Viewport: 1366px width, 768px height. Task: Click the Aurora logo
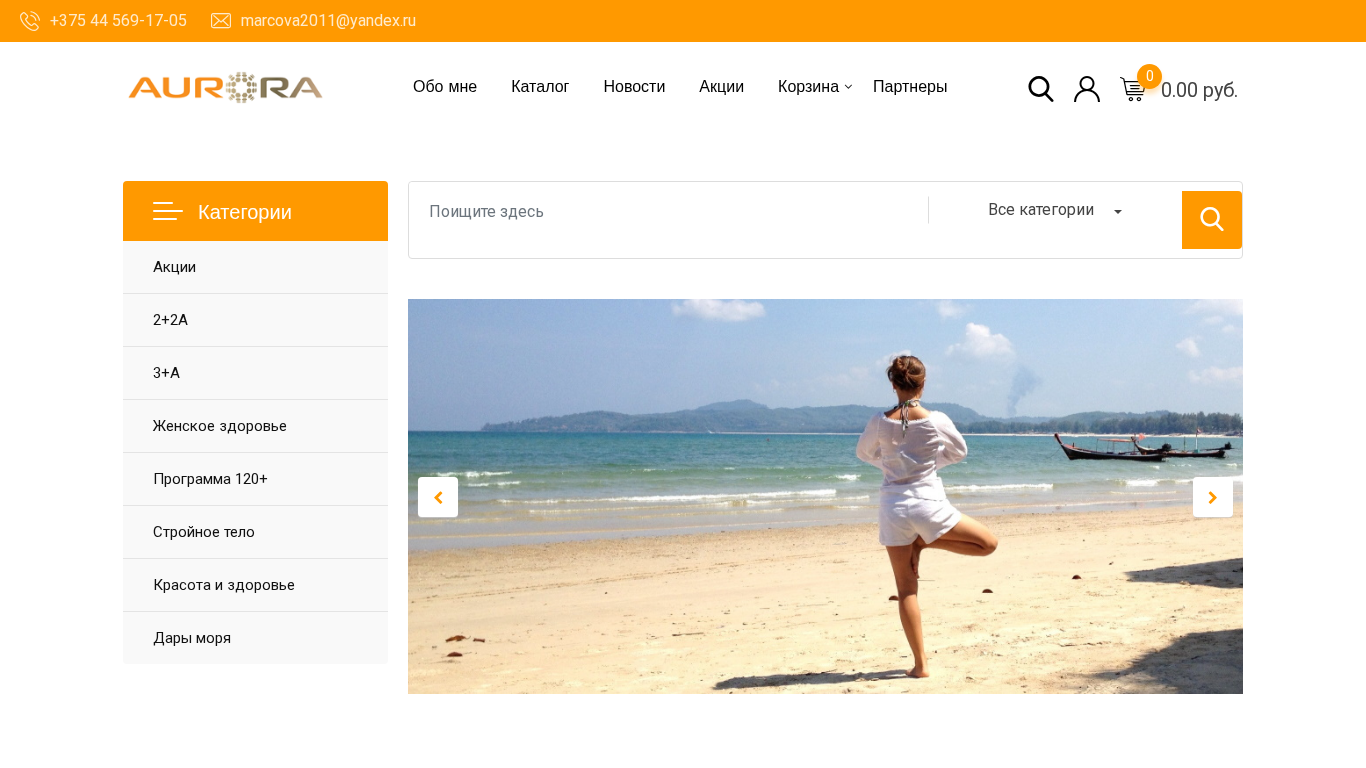225,88
